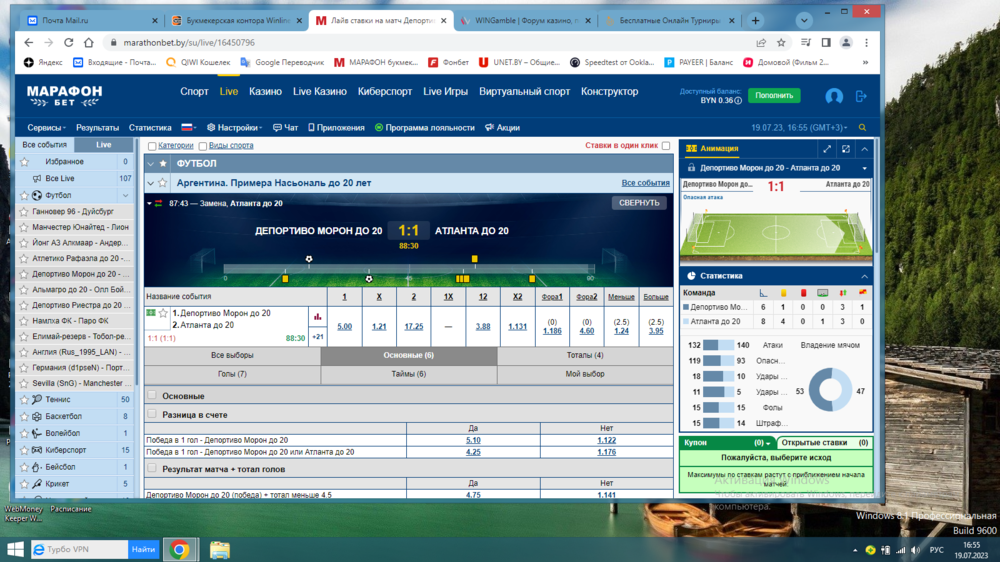Click the balance info icon

tap(738, 101)
